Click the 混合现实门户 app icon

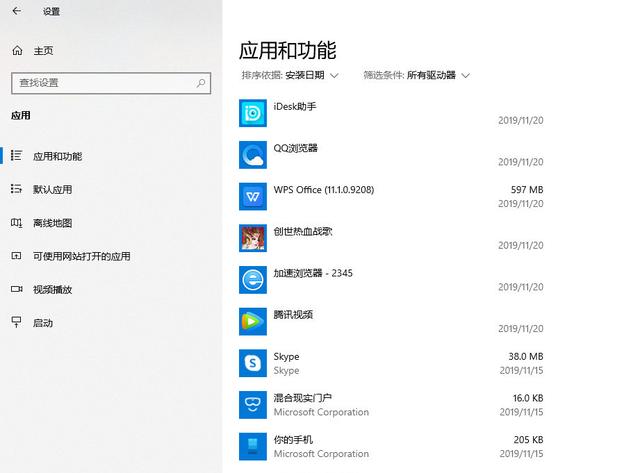coord(253,404)
